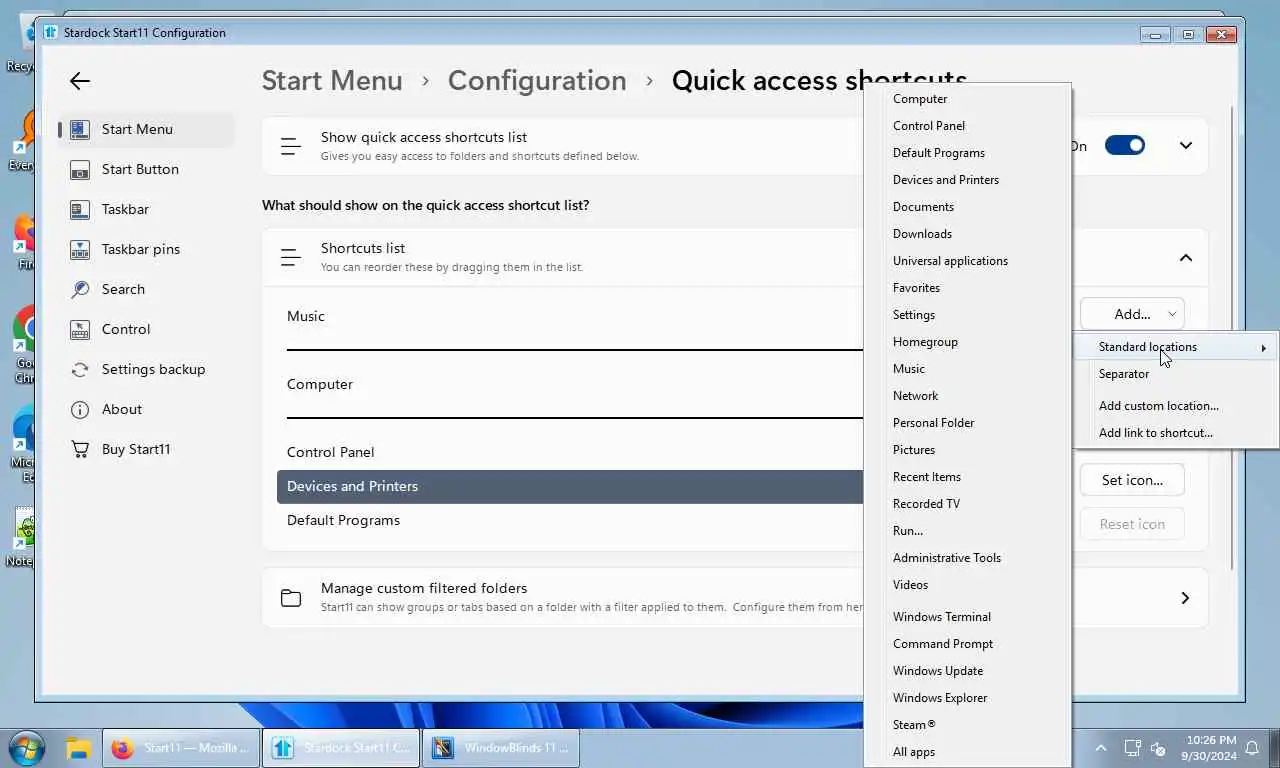Go to Start Menu breadcrumb
The width and height of the screenshot is (1280, 768).
(x=332, y=81)
